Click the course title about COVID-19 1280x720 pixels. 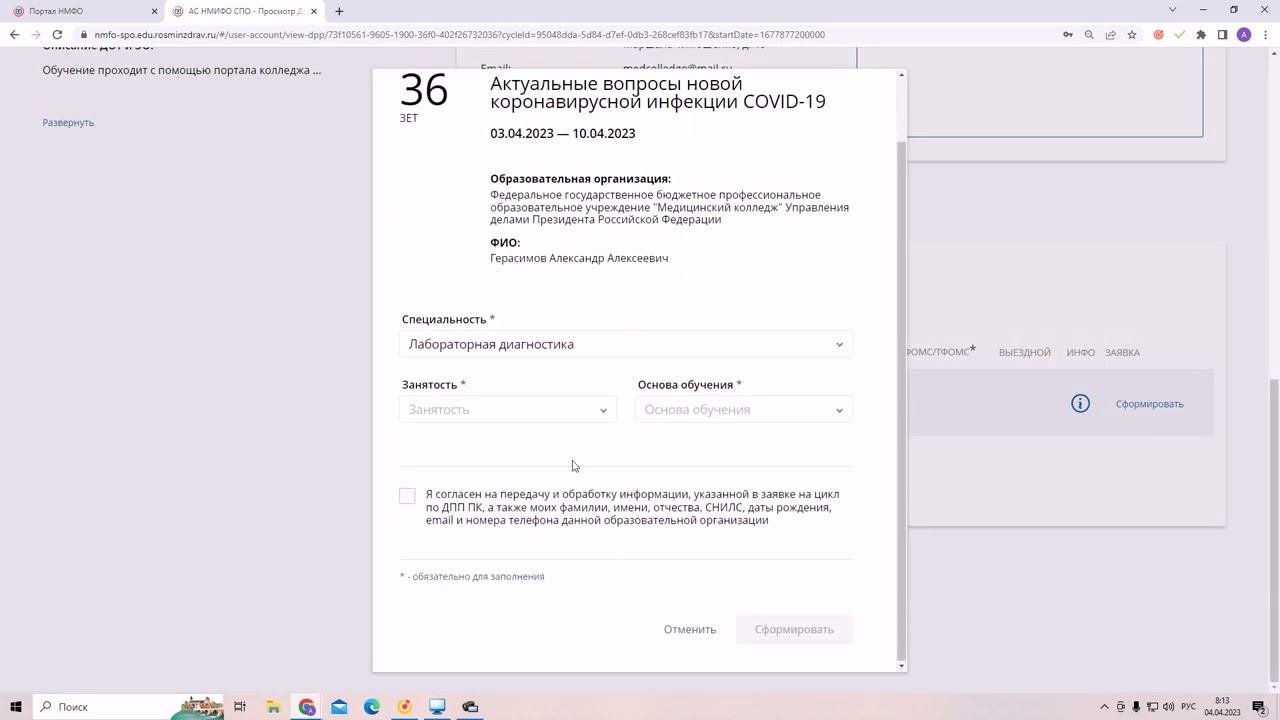[658, 92]
